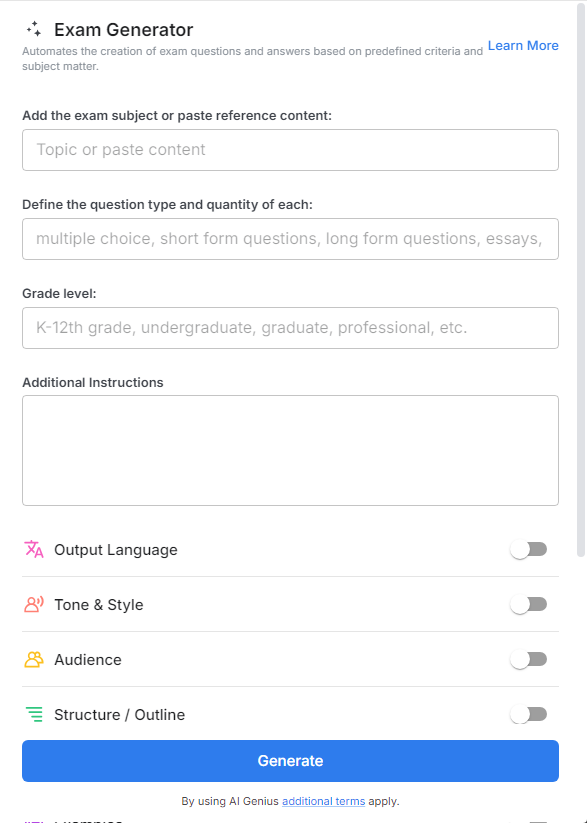Open the additional terms link

(x=323, y=800)
